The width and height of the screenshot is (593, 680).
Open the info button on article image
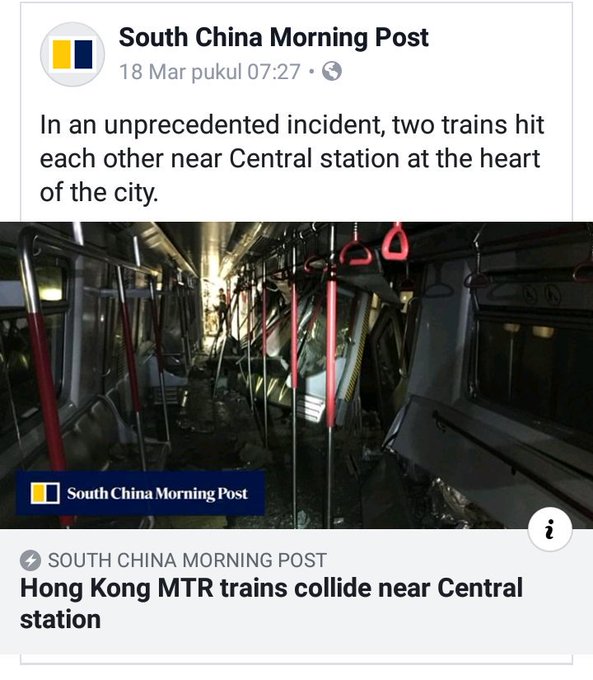click(x=550, y=528)
